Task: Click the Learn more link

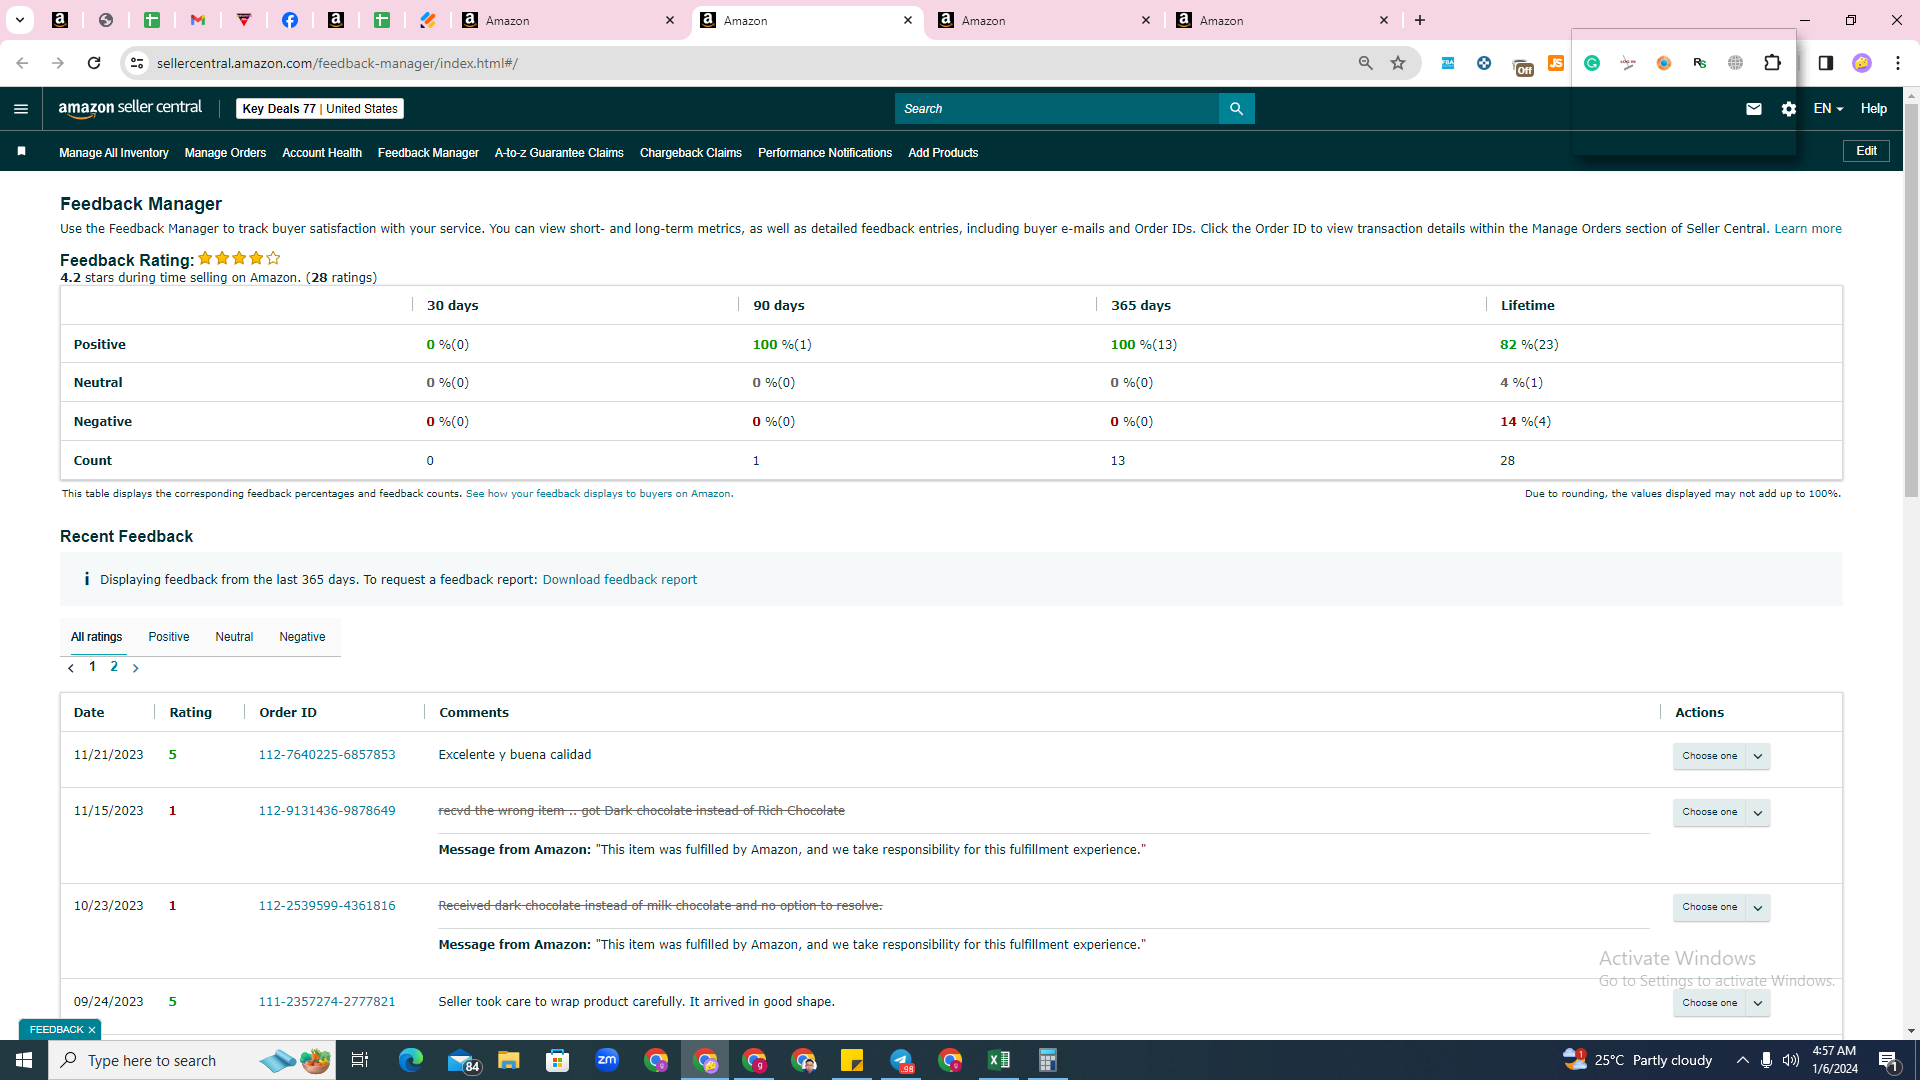Action: tap(1808, 229)
